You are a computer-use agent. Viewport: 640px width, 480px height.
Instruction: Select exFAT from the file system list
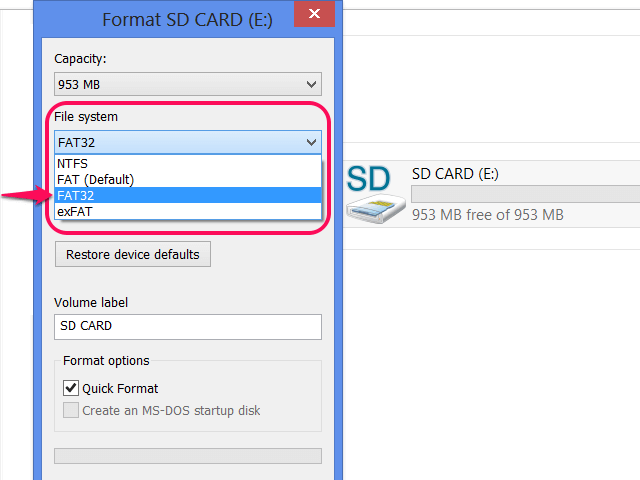[x=188, y=211]
